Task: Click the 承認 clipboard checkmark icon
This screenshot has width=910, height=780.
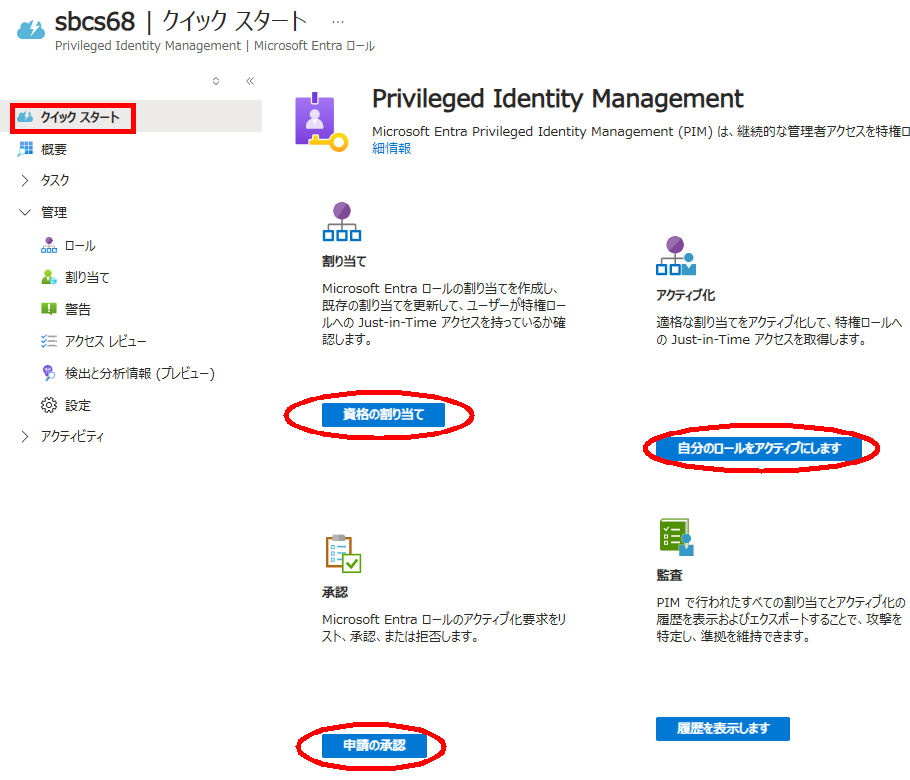Action: pos(343,554)
